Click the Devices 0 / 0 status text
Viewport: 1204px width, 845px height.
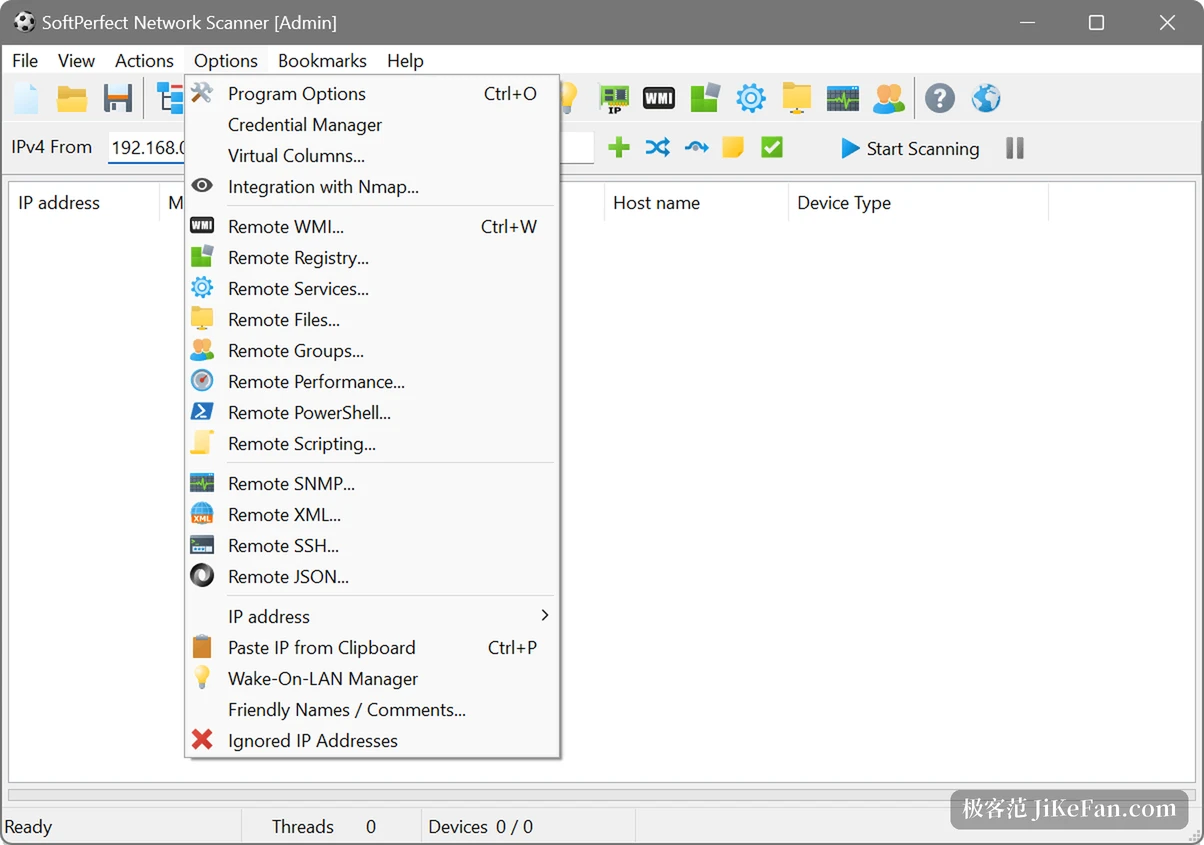(481, 827)
